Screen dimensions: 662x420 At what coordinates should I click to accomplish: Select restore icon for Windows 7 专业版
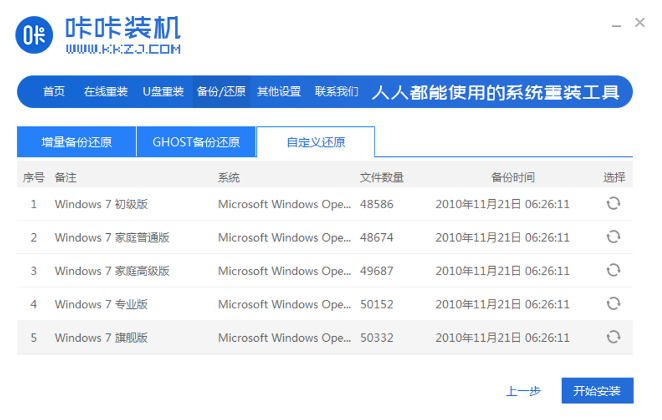coord(613,303)
